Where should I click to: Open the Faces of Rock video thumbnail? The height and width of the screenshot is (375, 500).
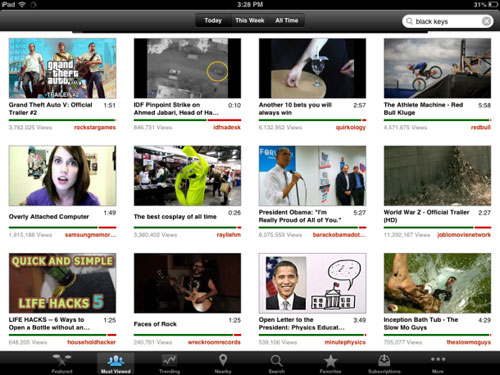[x=187, y=283]
